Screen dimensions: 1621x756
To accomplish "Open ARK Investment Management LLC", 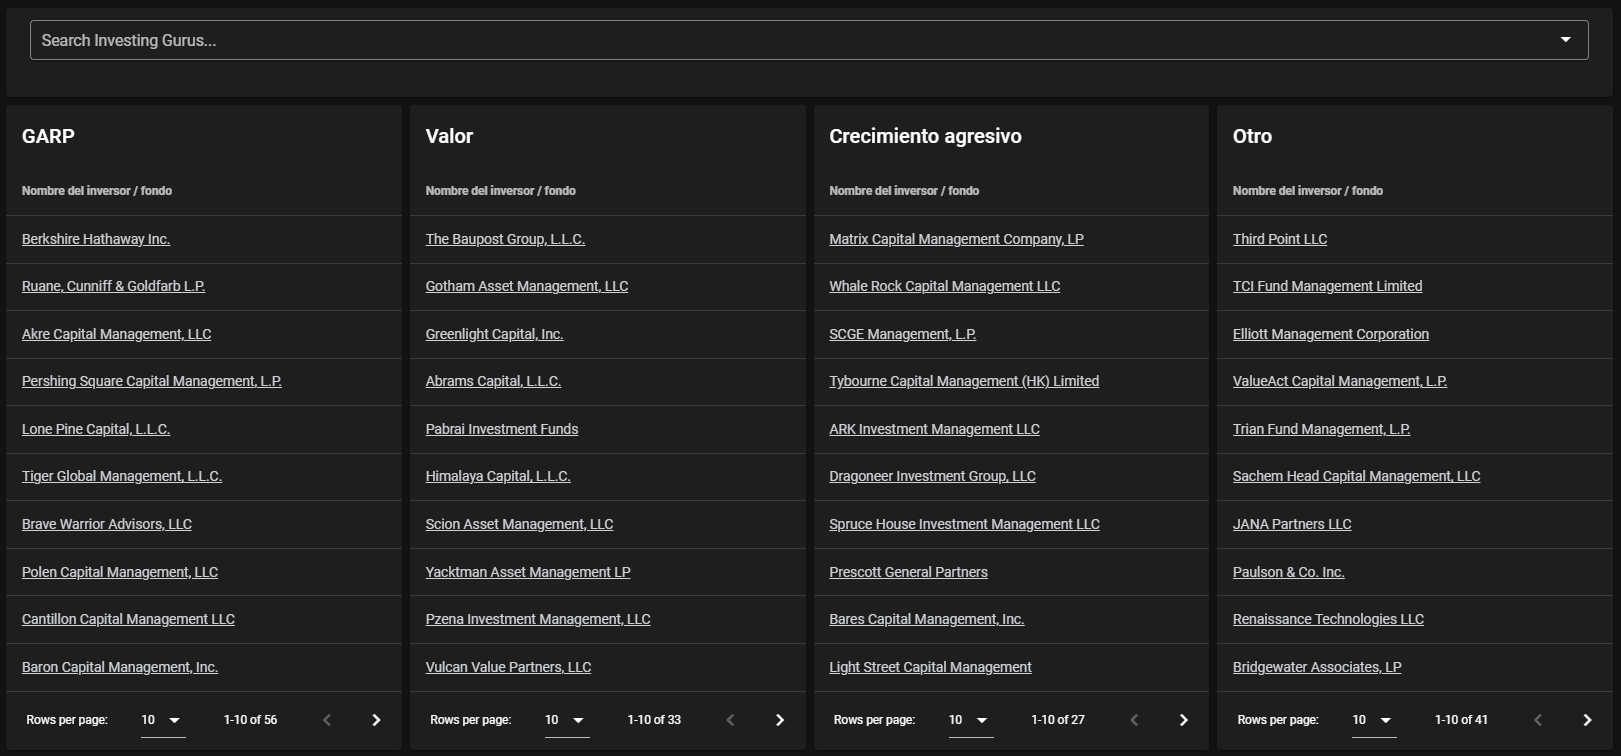I will (x=934, y=429).
